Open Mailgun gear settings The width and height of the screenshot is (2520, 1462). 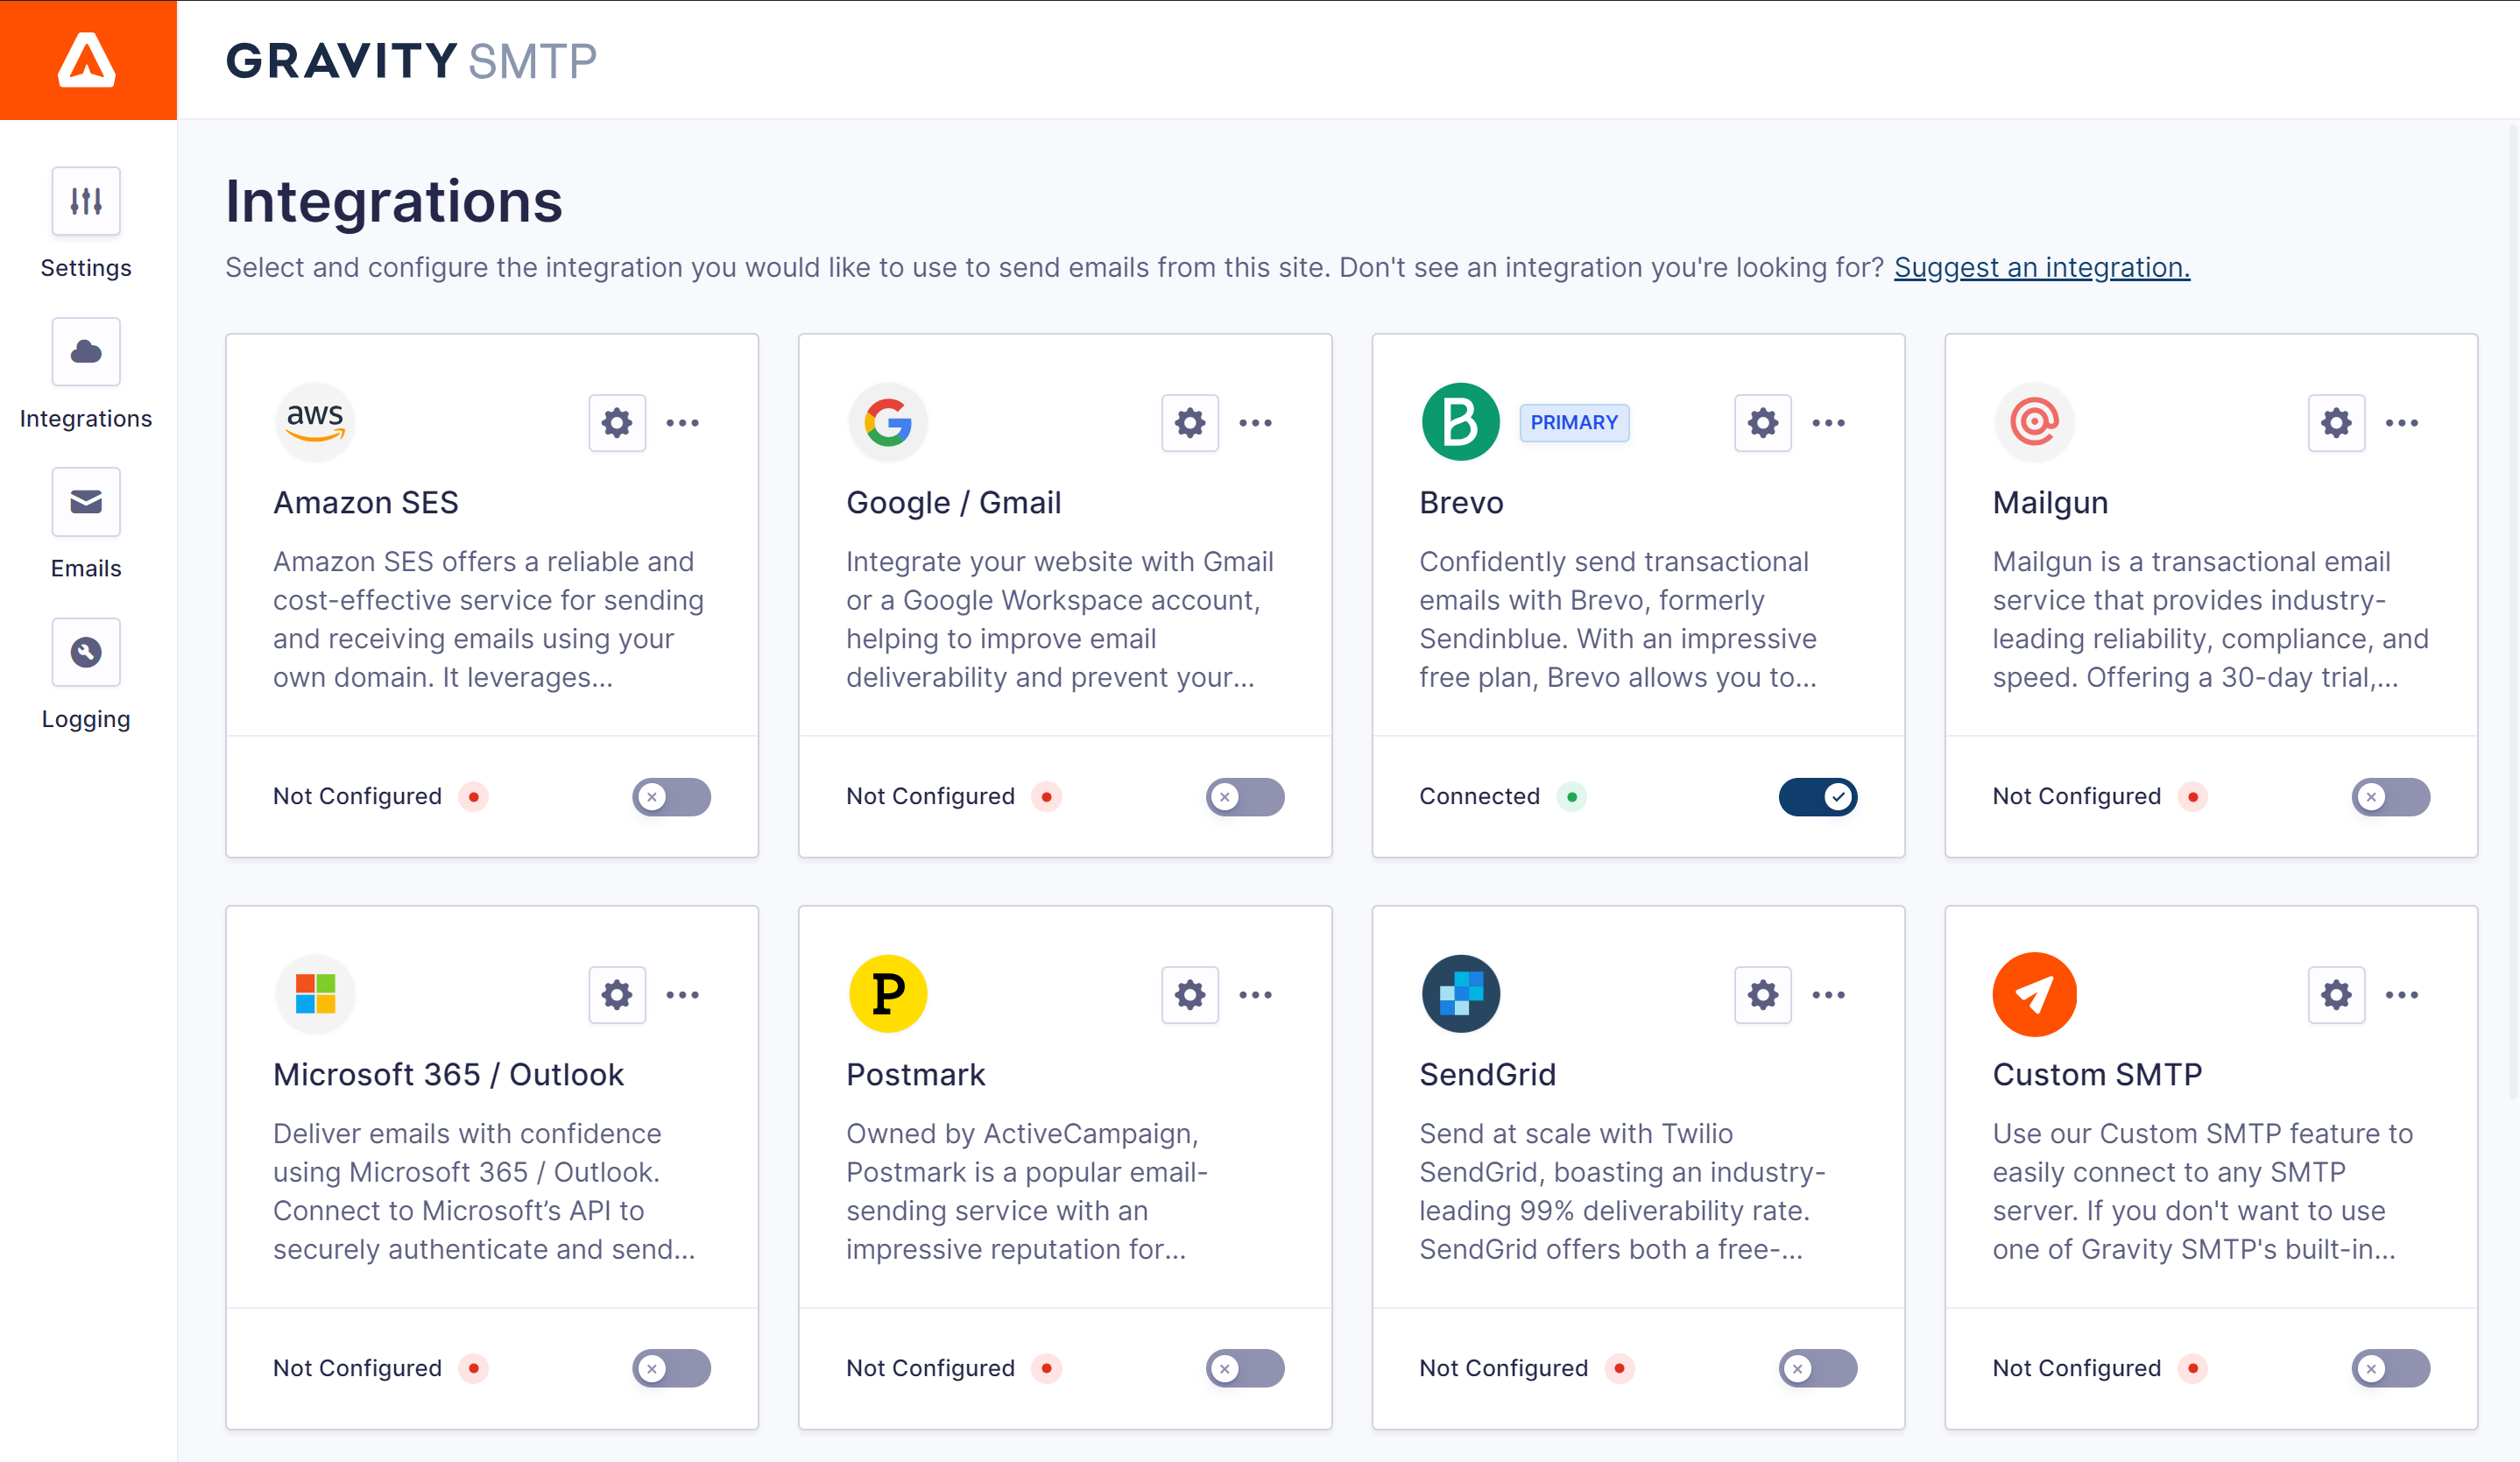pos(2336,423)
